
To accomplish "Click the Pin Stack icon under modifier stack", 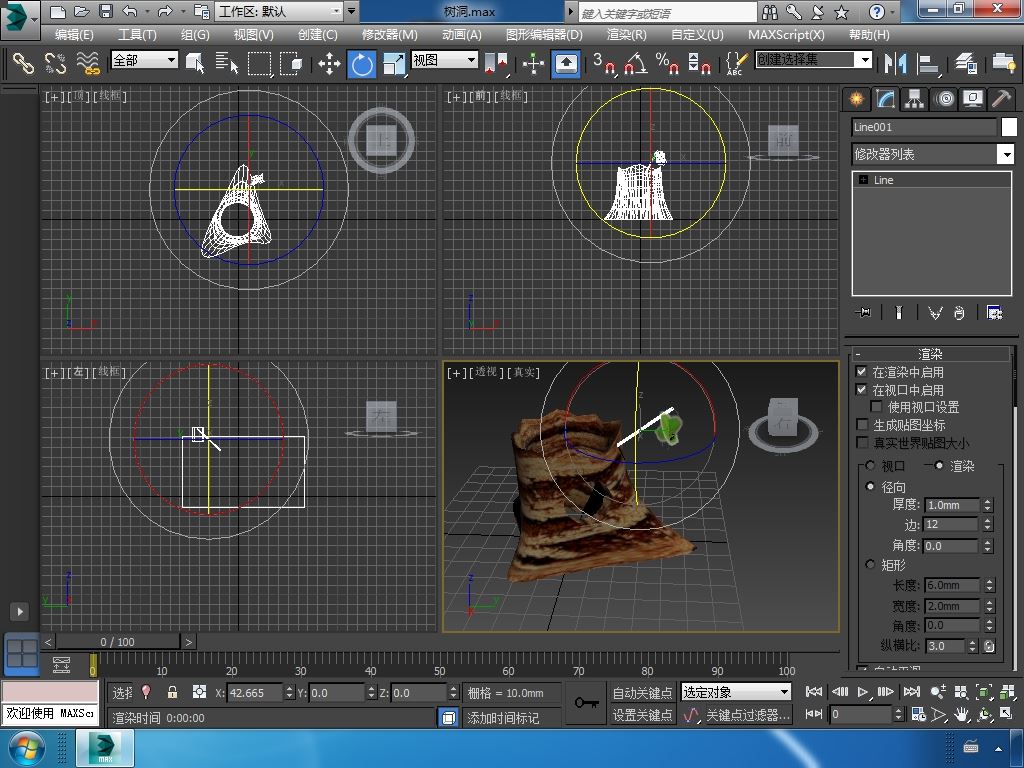I will click(x=864, y=313).
